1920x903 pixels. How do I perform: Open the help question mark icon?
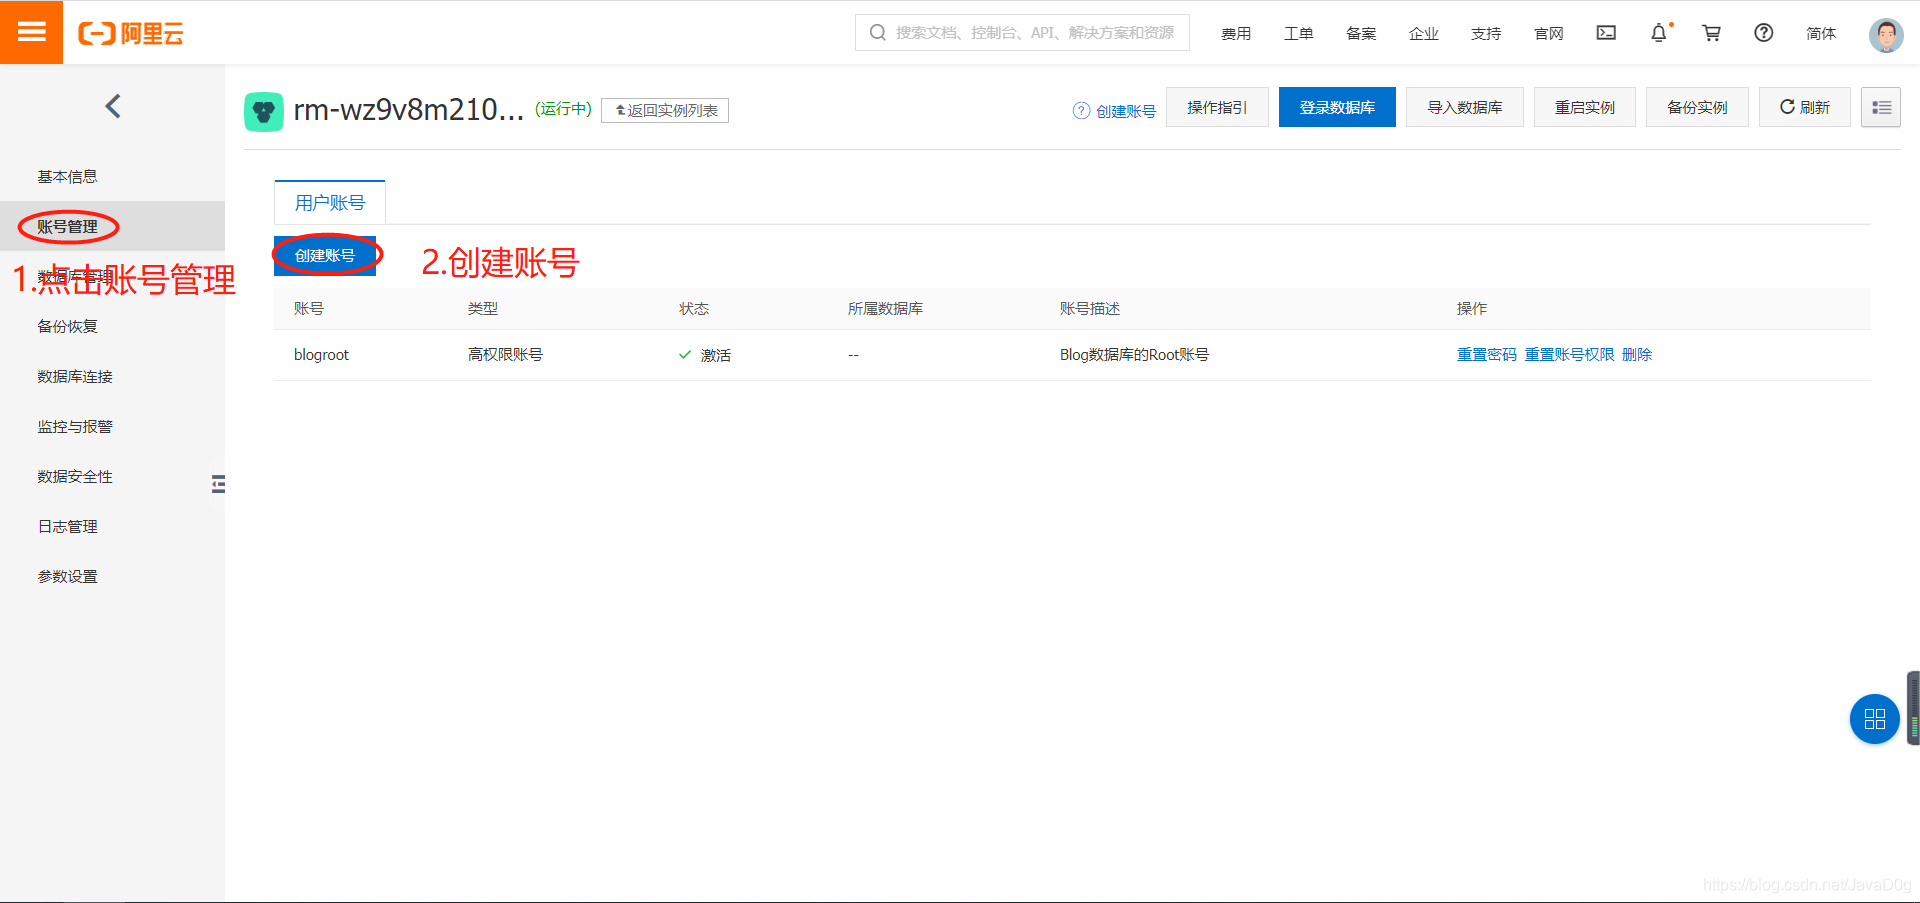point(1764,33)
